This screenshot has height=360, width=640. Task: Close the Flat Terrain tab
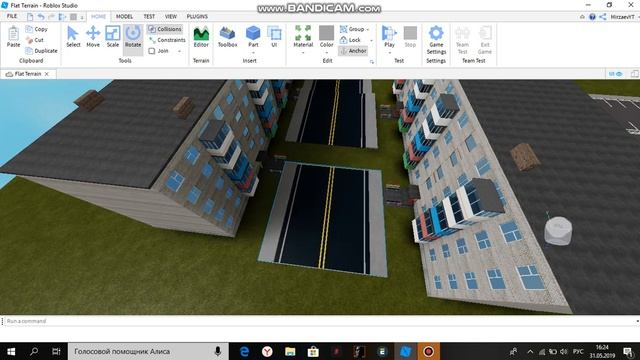click(x=47, y=74)
